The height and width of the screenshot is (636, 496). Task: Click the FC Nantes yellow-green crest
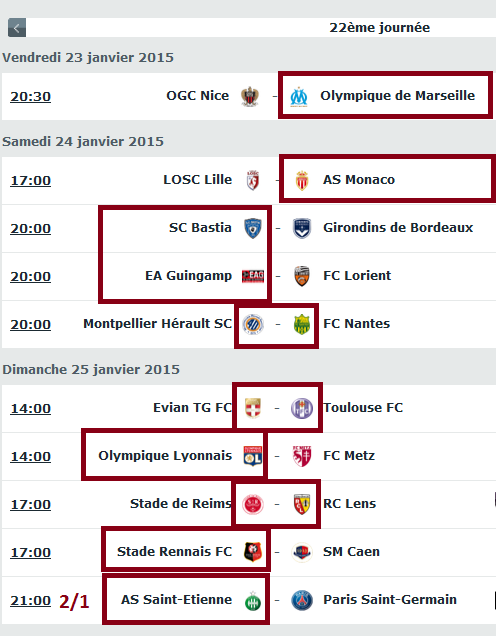pos(302,324)
